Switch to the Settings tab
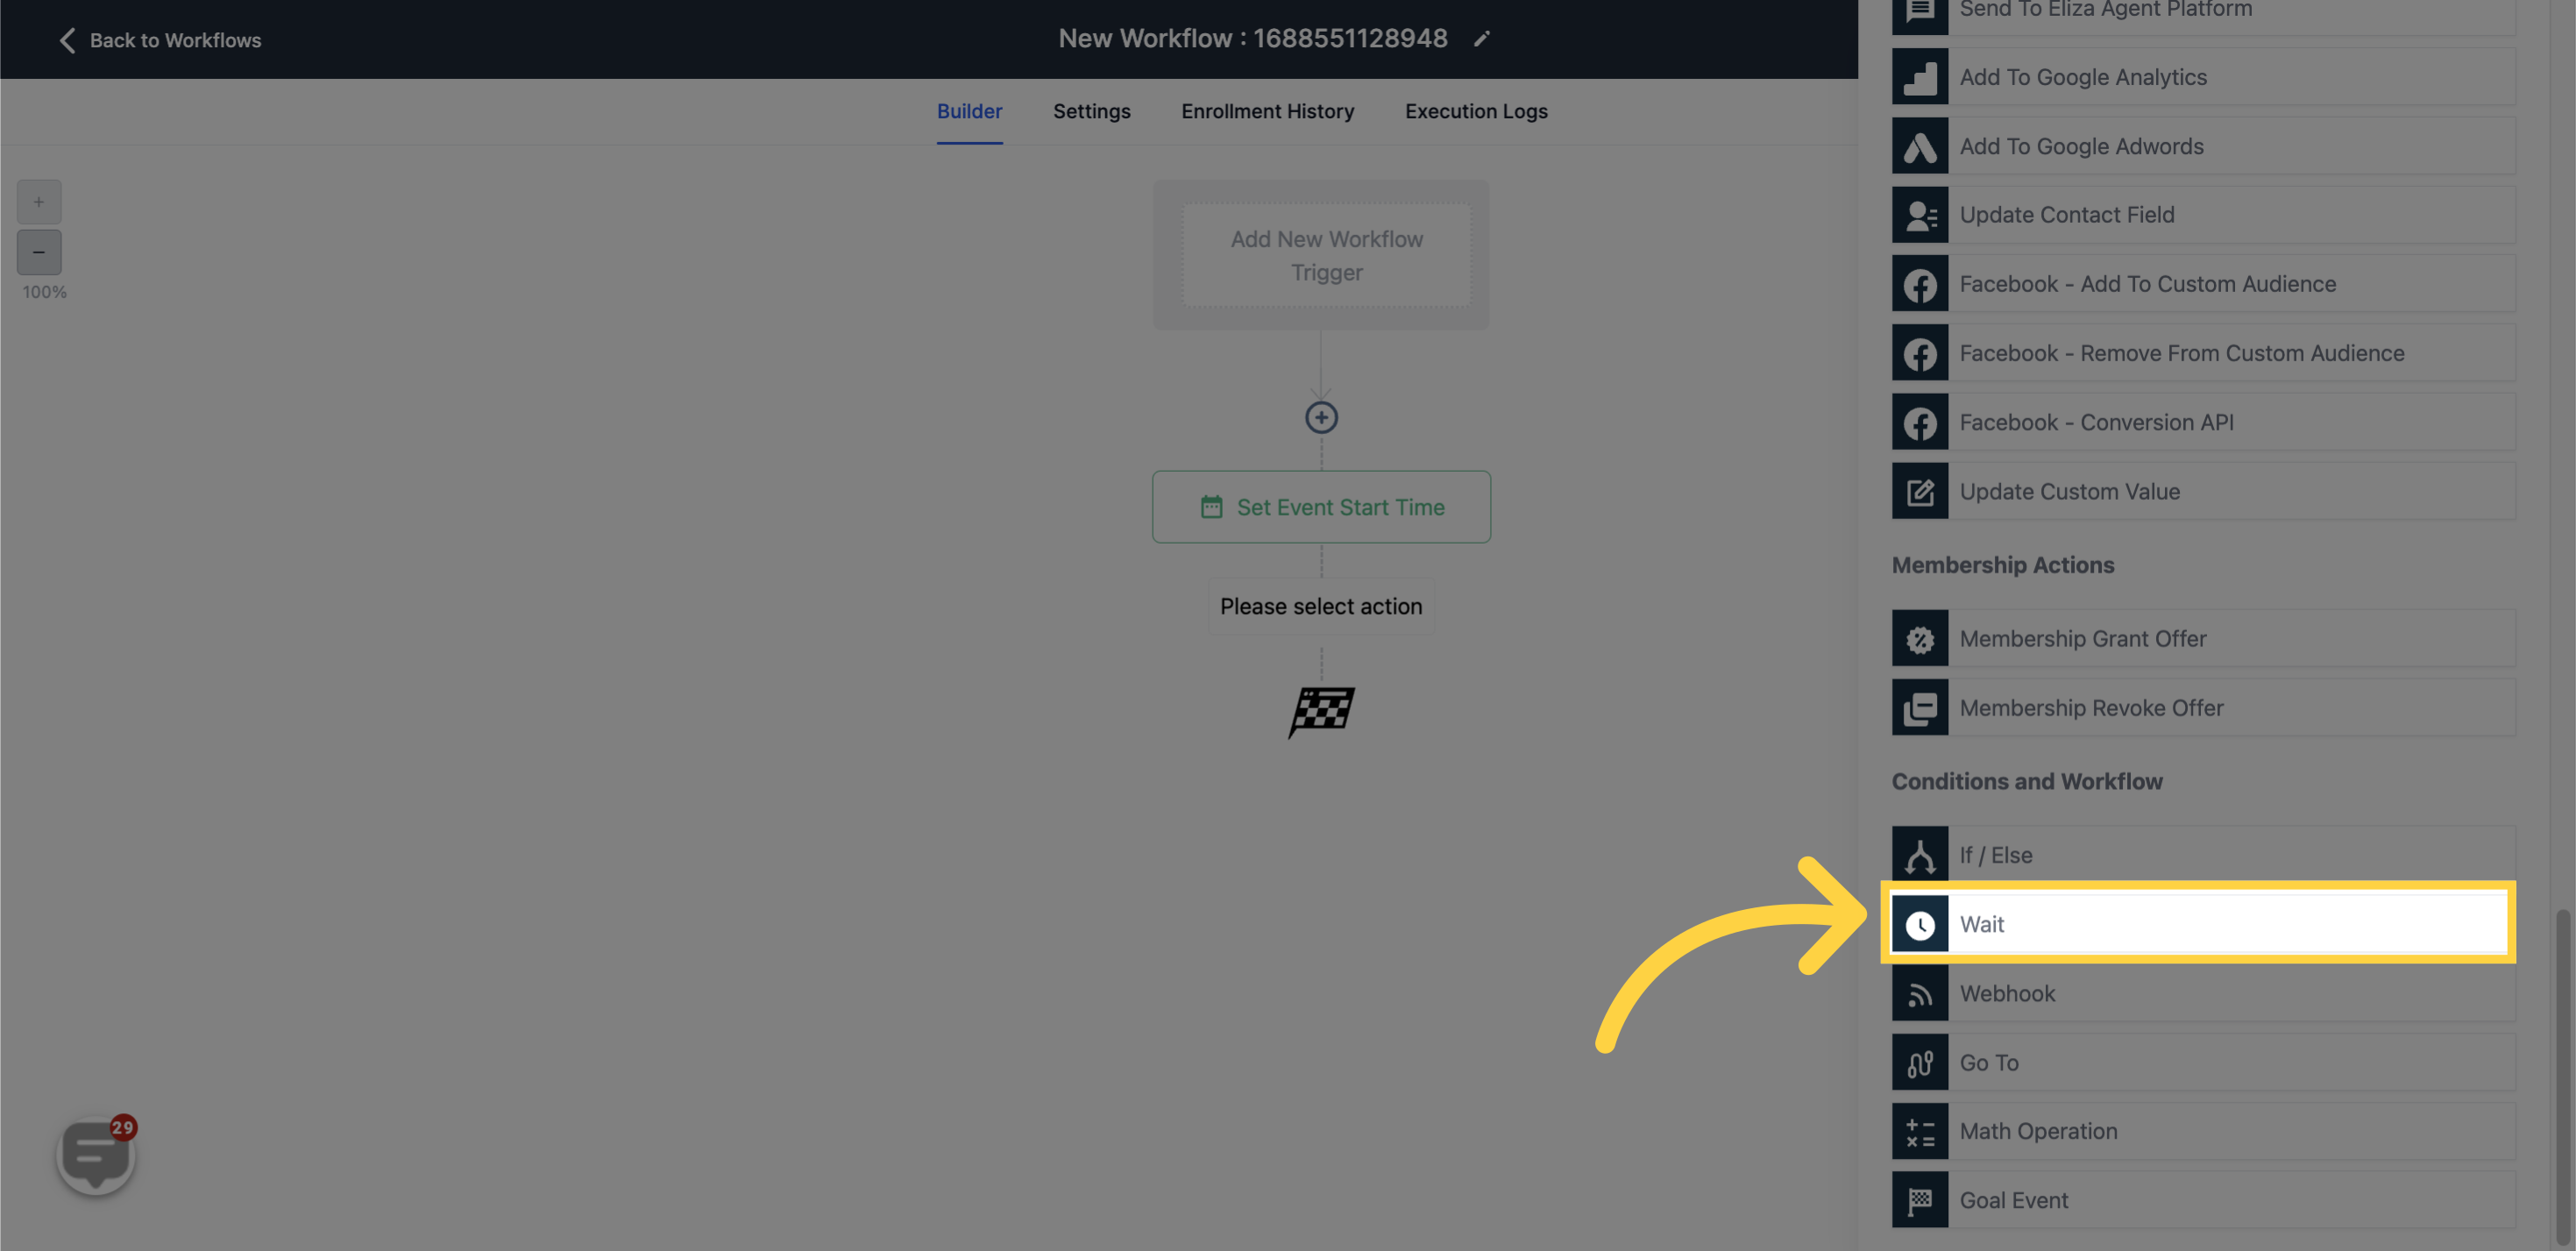The image size is (2576, 1251). (x=1091, y=110)
